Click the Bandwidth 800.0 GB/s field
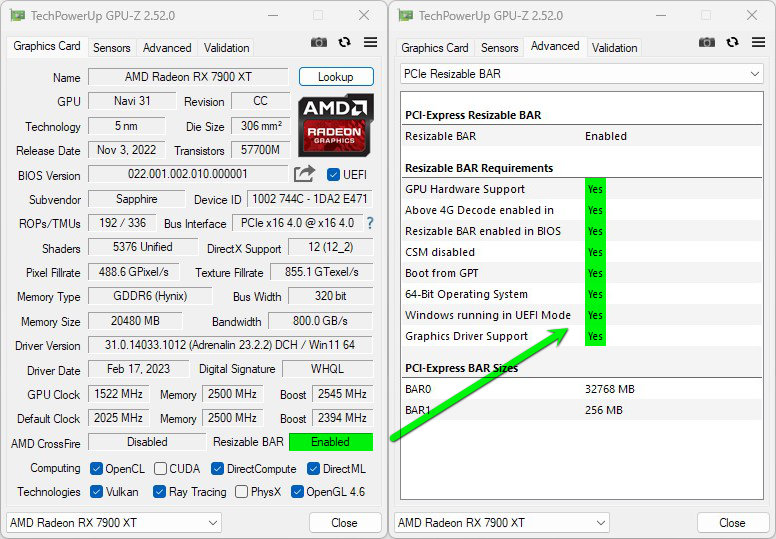Viewport: 776px width, 539px height. [x=320, y=321]
